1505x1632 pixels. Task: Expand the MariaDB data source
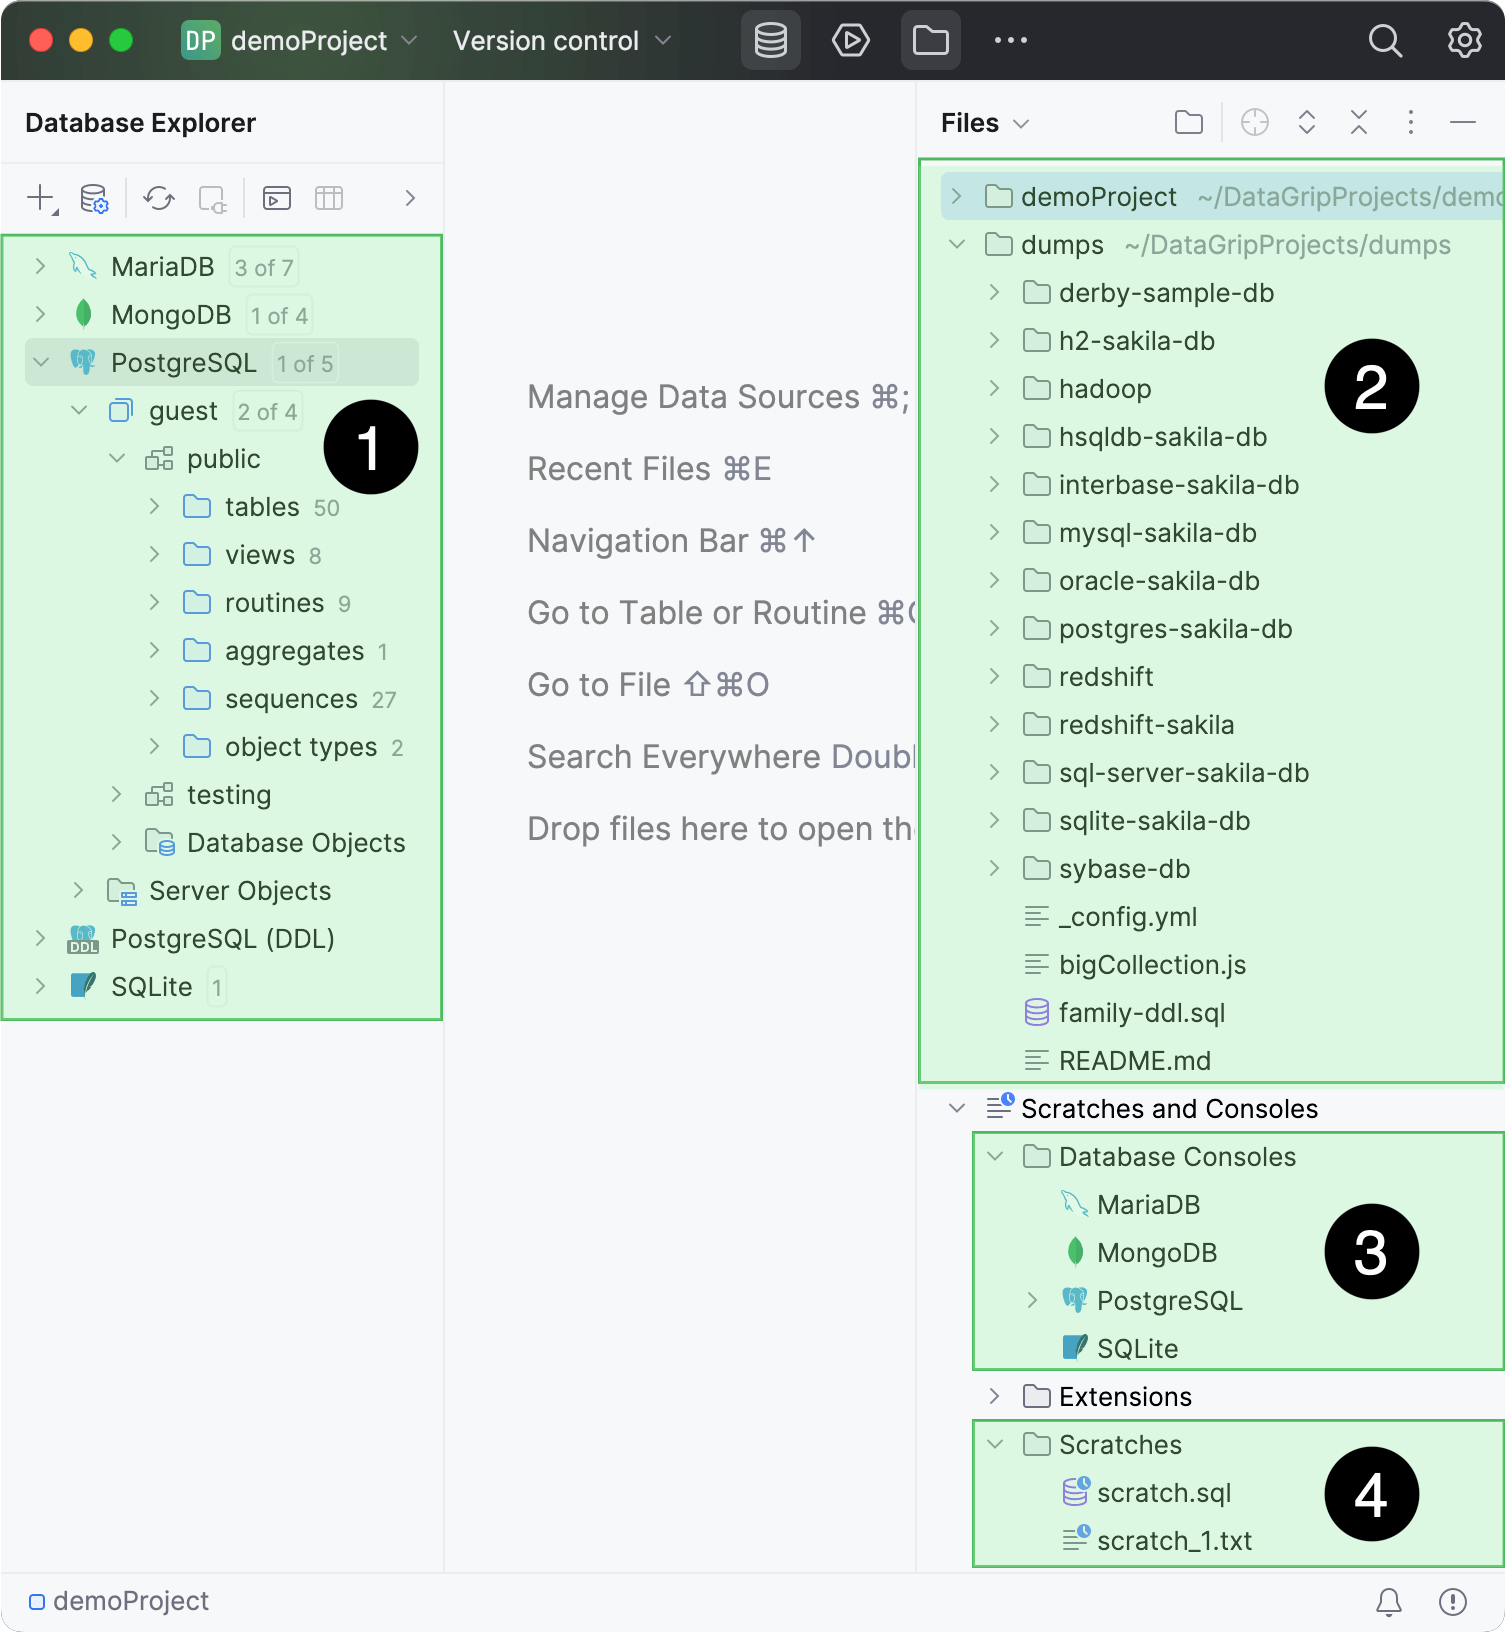tap(40, 266)
